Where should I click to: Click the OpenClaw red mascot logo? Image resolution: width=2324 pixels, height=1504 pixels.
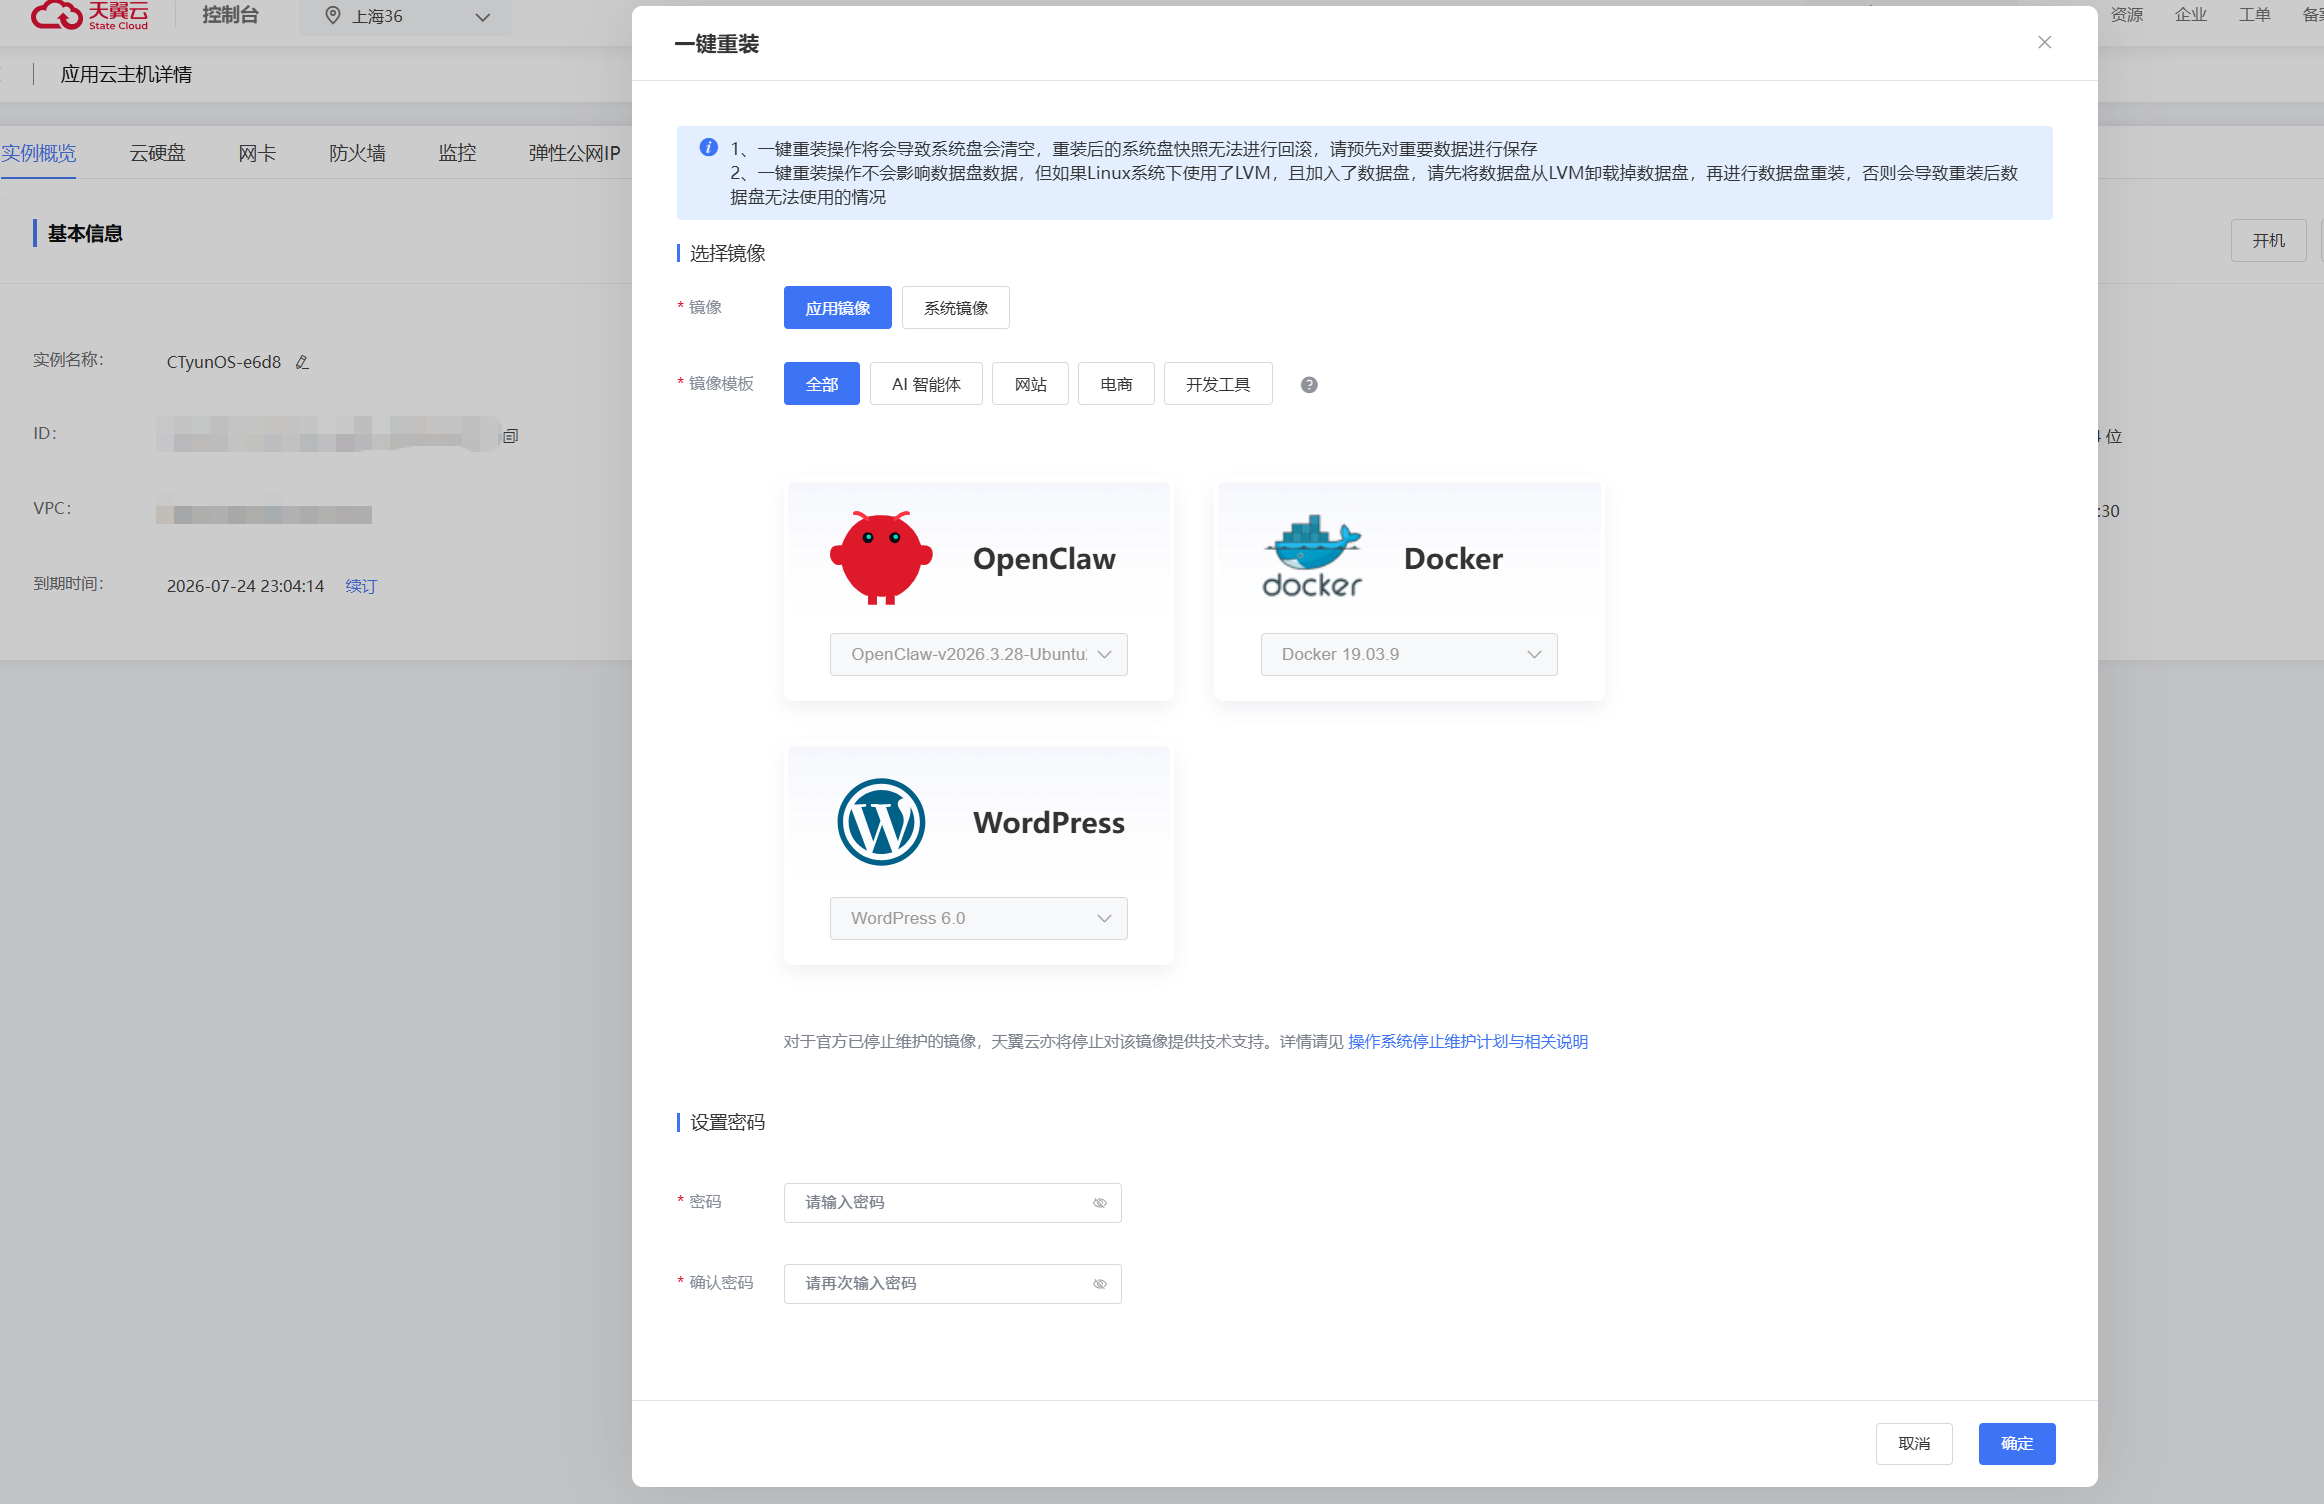[880, 558]
